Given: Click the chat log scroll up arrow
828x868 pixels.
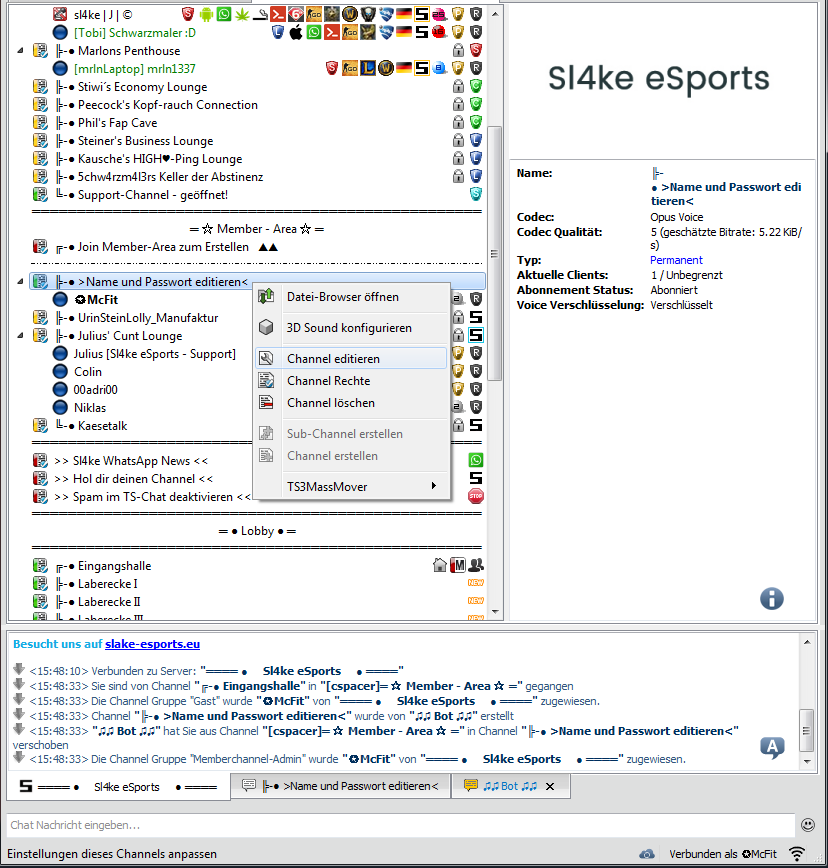Looking at the screenshot, I should (x=808, y=642).
